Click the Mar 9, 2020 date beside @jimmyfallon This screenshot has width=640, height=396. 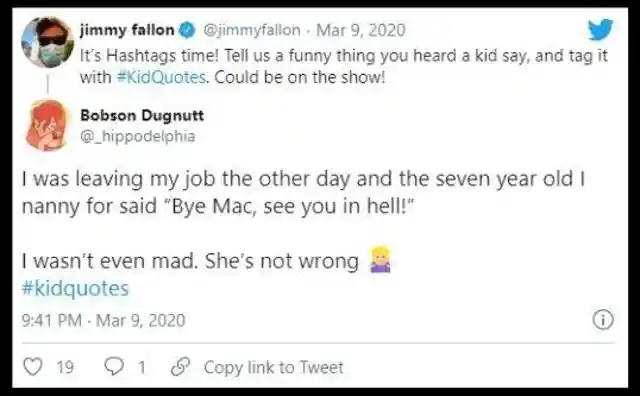tap(361, 30)
